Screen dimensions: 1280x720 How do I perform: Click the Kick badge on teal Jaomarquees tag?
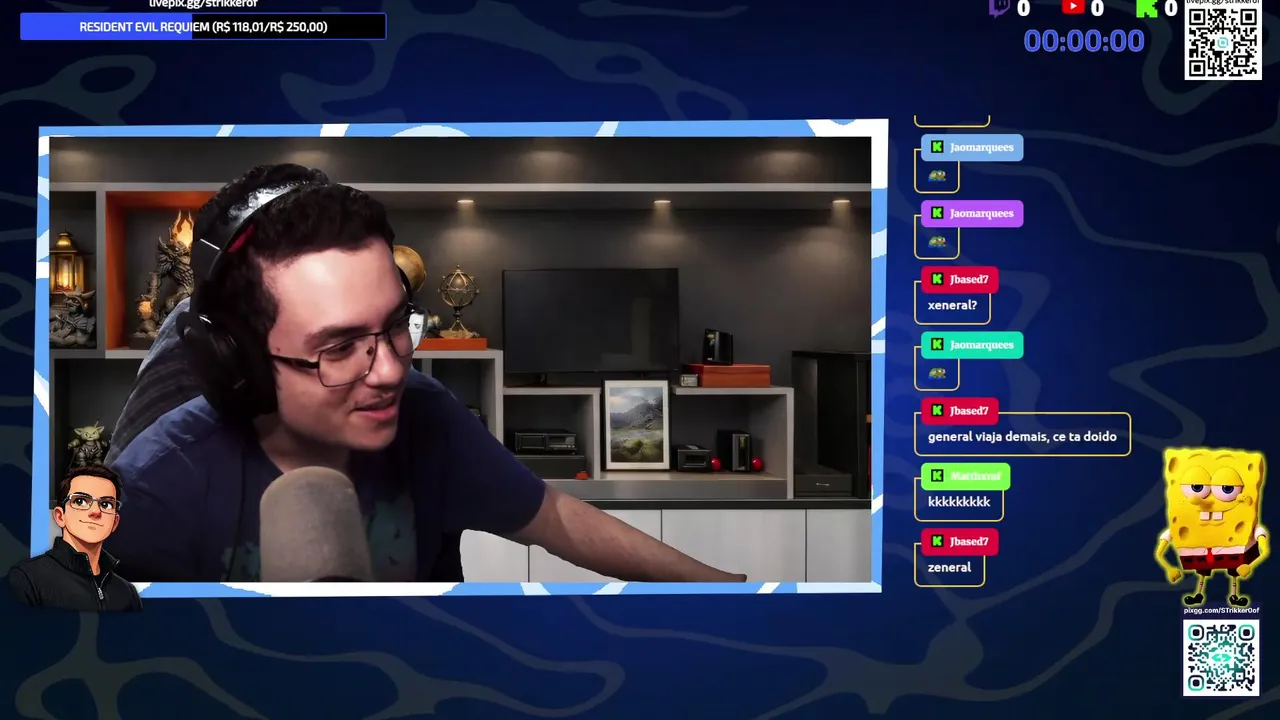pos(937,345)
